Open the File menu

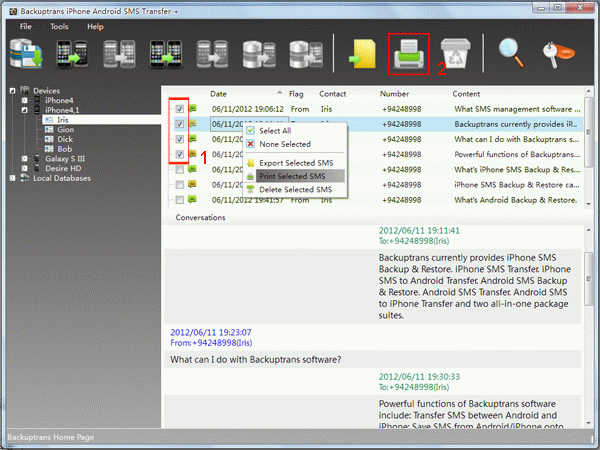tap(26, 26)
